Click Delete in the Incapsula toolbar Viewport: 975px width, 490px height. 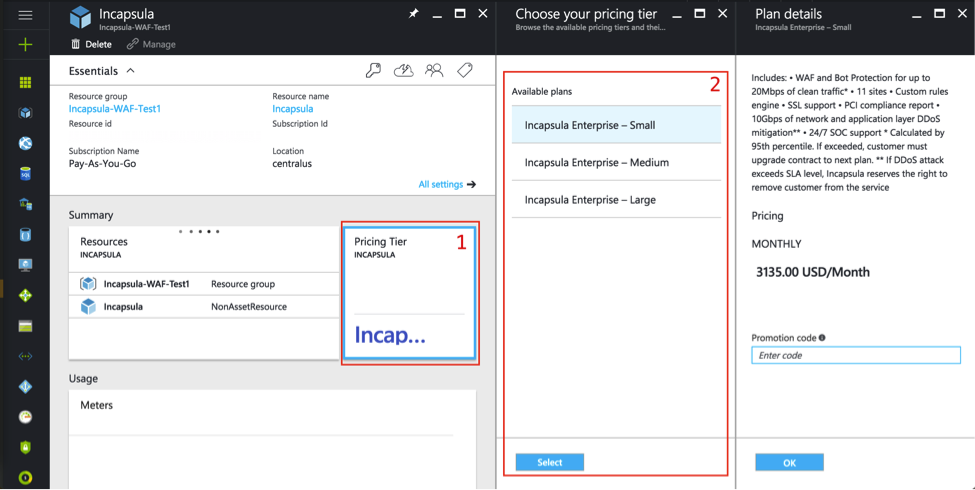91,44
